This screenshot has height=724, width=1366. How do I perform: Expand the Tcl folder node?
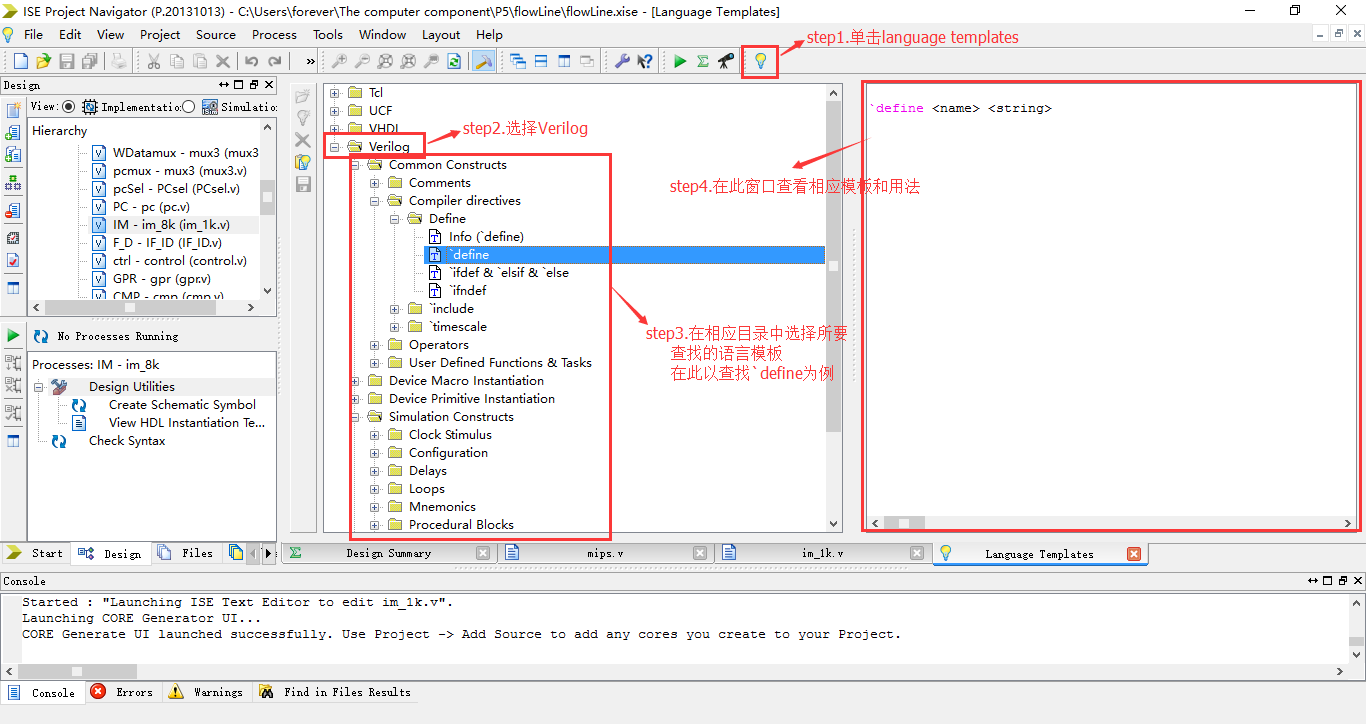pos(335,93)
